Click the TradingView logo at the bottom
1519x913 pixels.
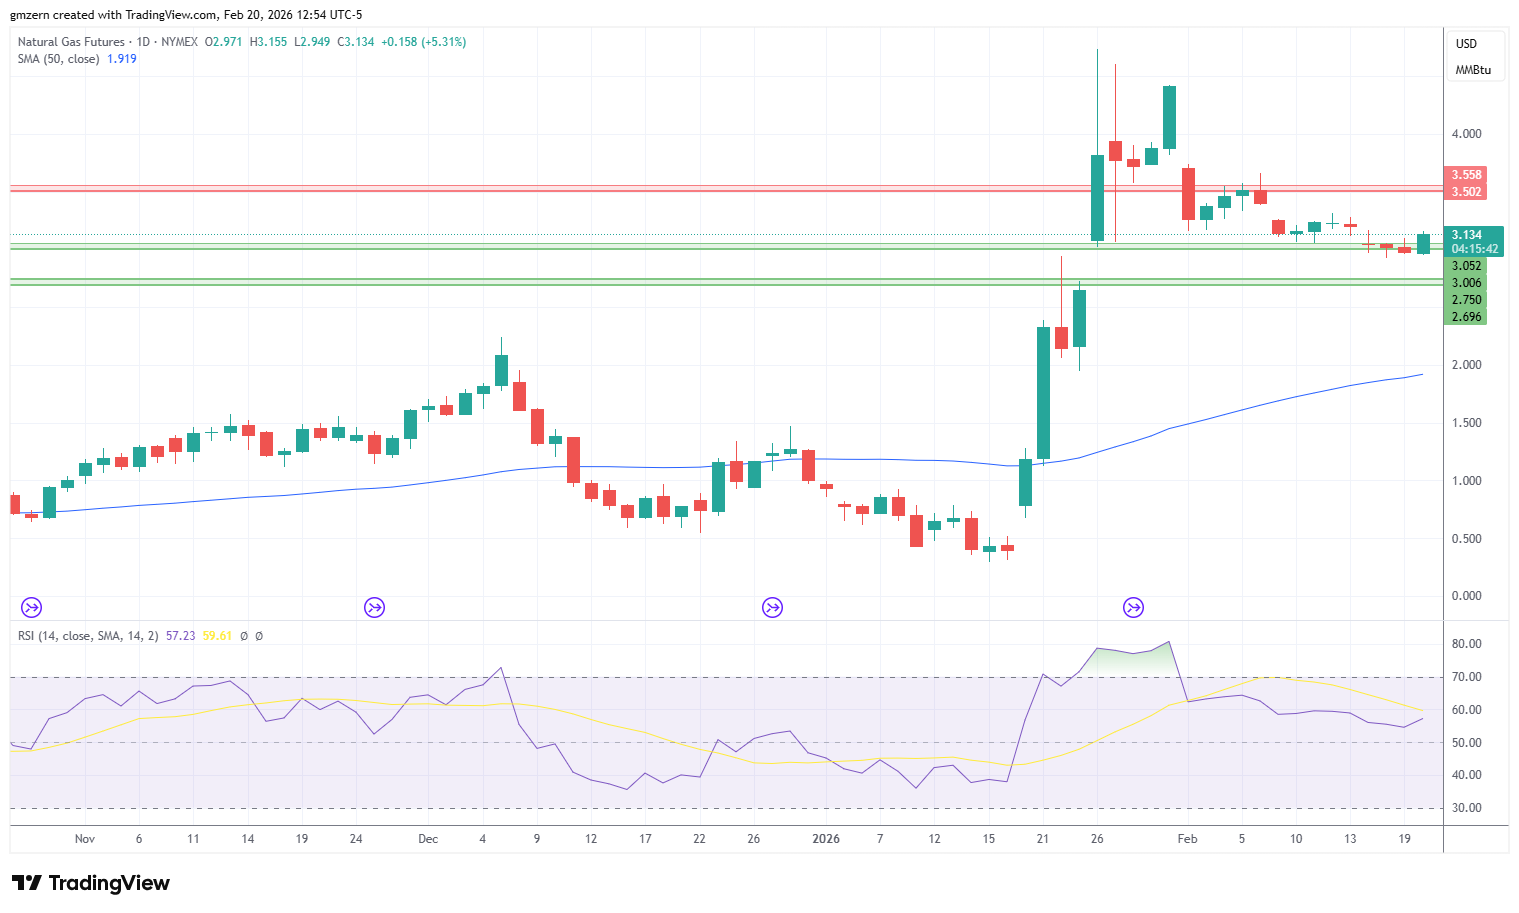click(91, 883)
